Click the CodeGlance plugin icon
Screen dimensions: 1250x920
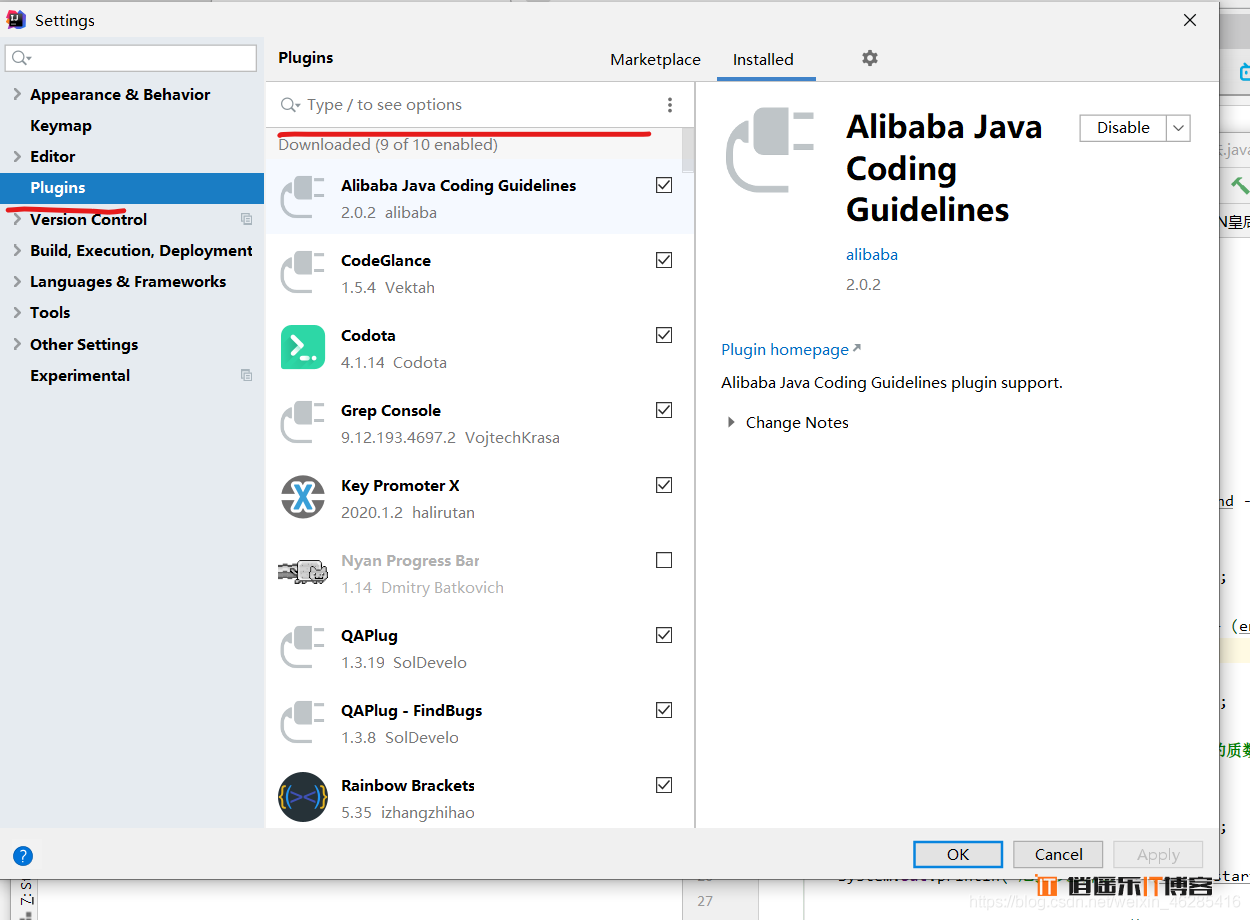303,272
